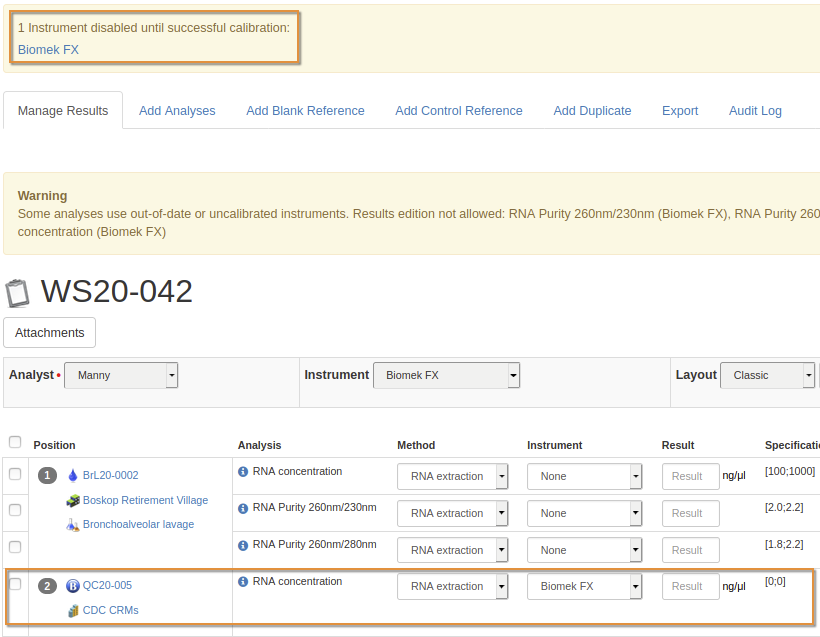The image size is (820, 637).
Task: Check the box for the QC20-005 row
Action: (15, 584)
